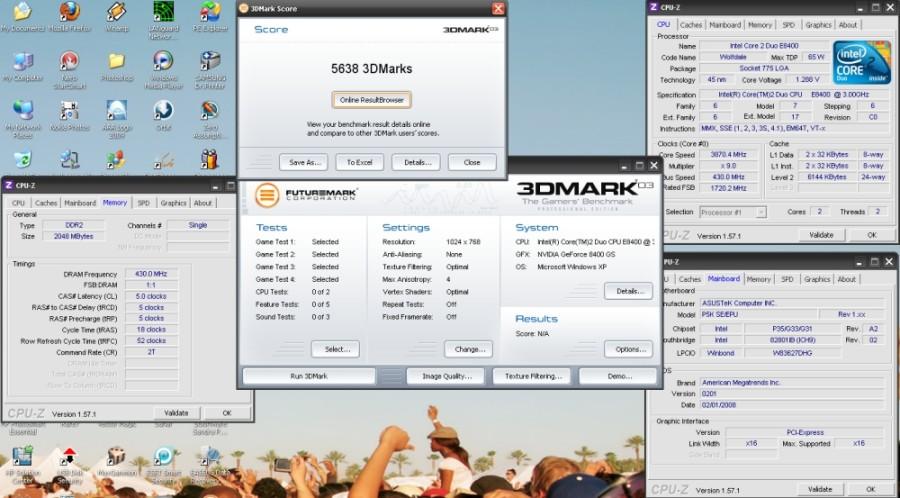Open the Processor #1 selection dropdown

point(733,212)
